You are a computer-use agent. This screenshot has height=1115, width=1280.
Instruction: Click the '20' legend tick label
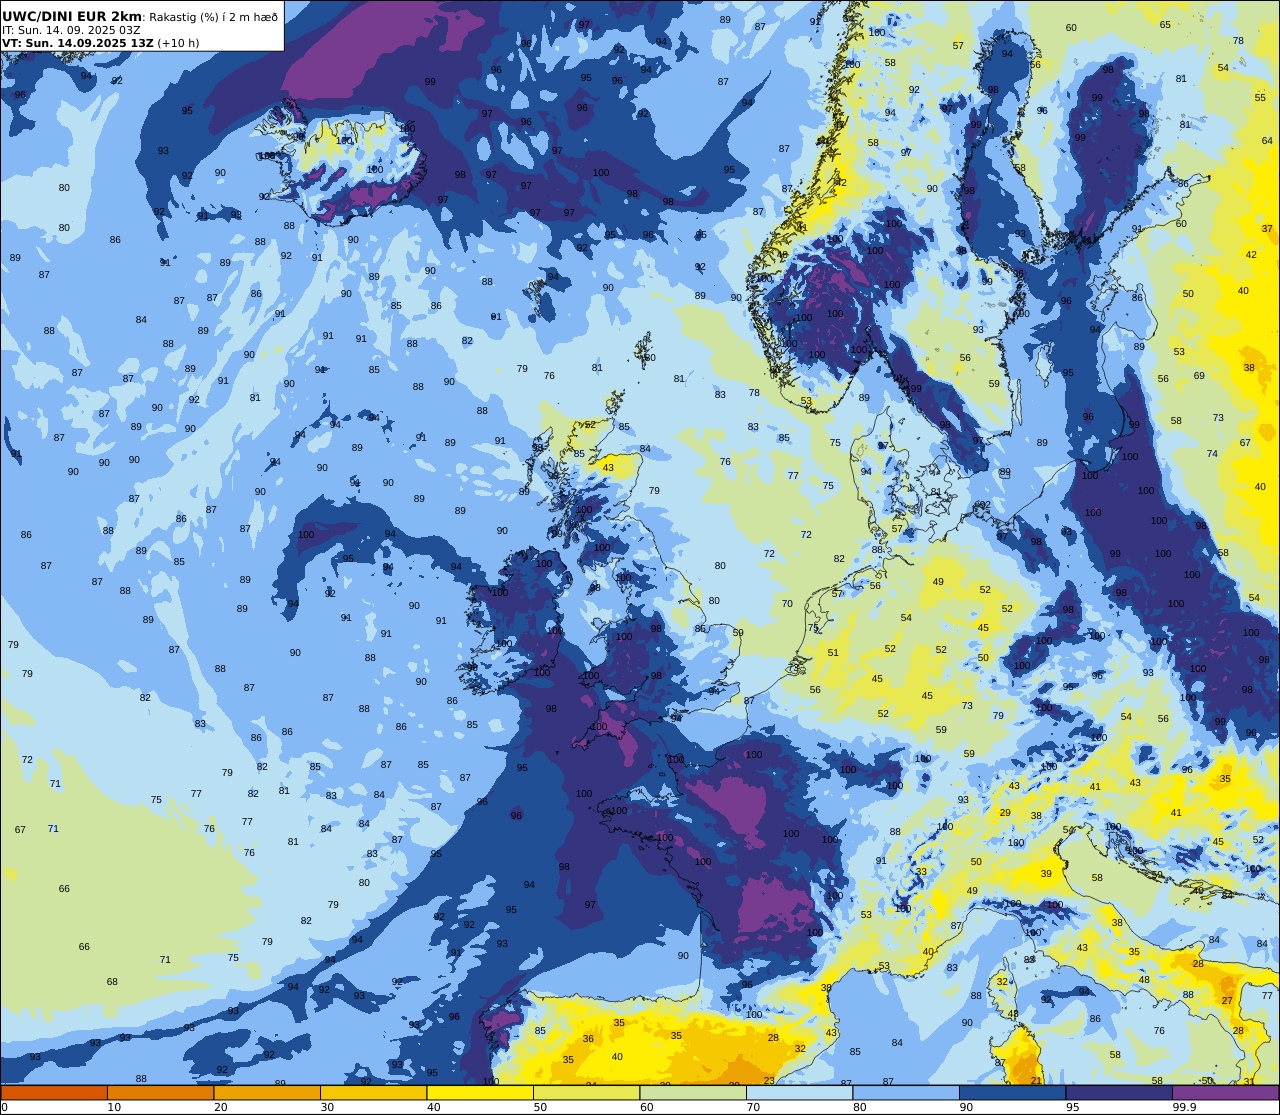(220, 1107)
